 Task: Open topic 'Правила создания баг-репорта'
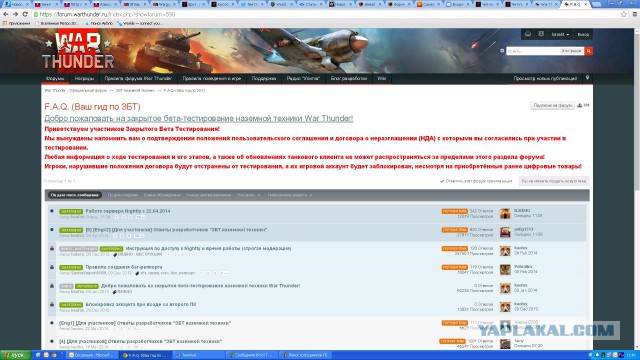coord(124,267)
